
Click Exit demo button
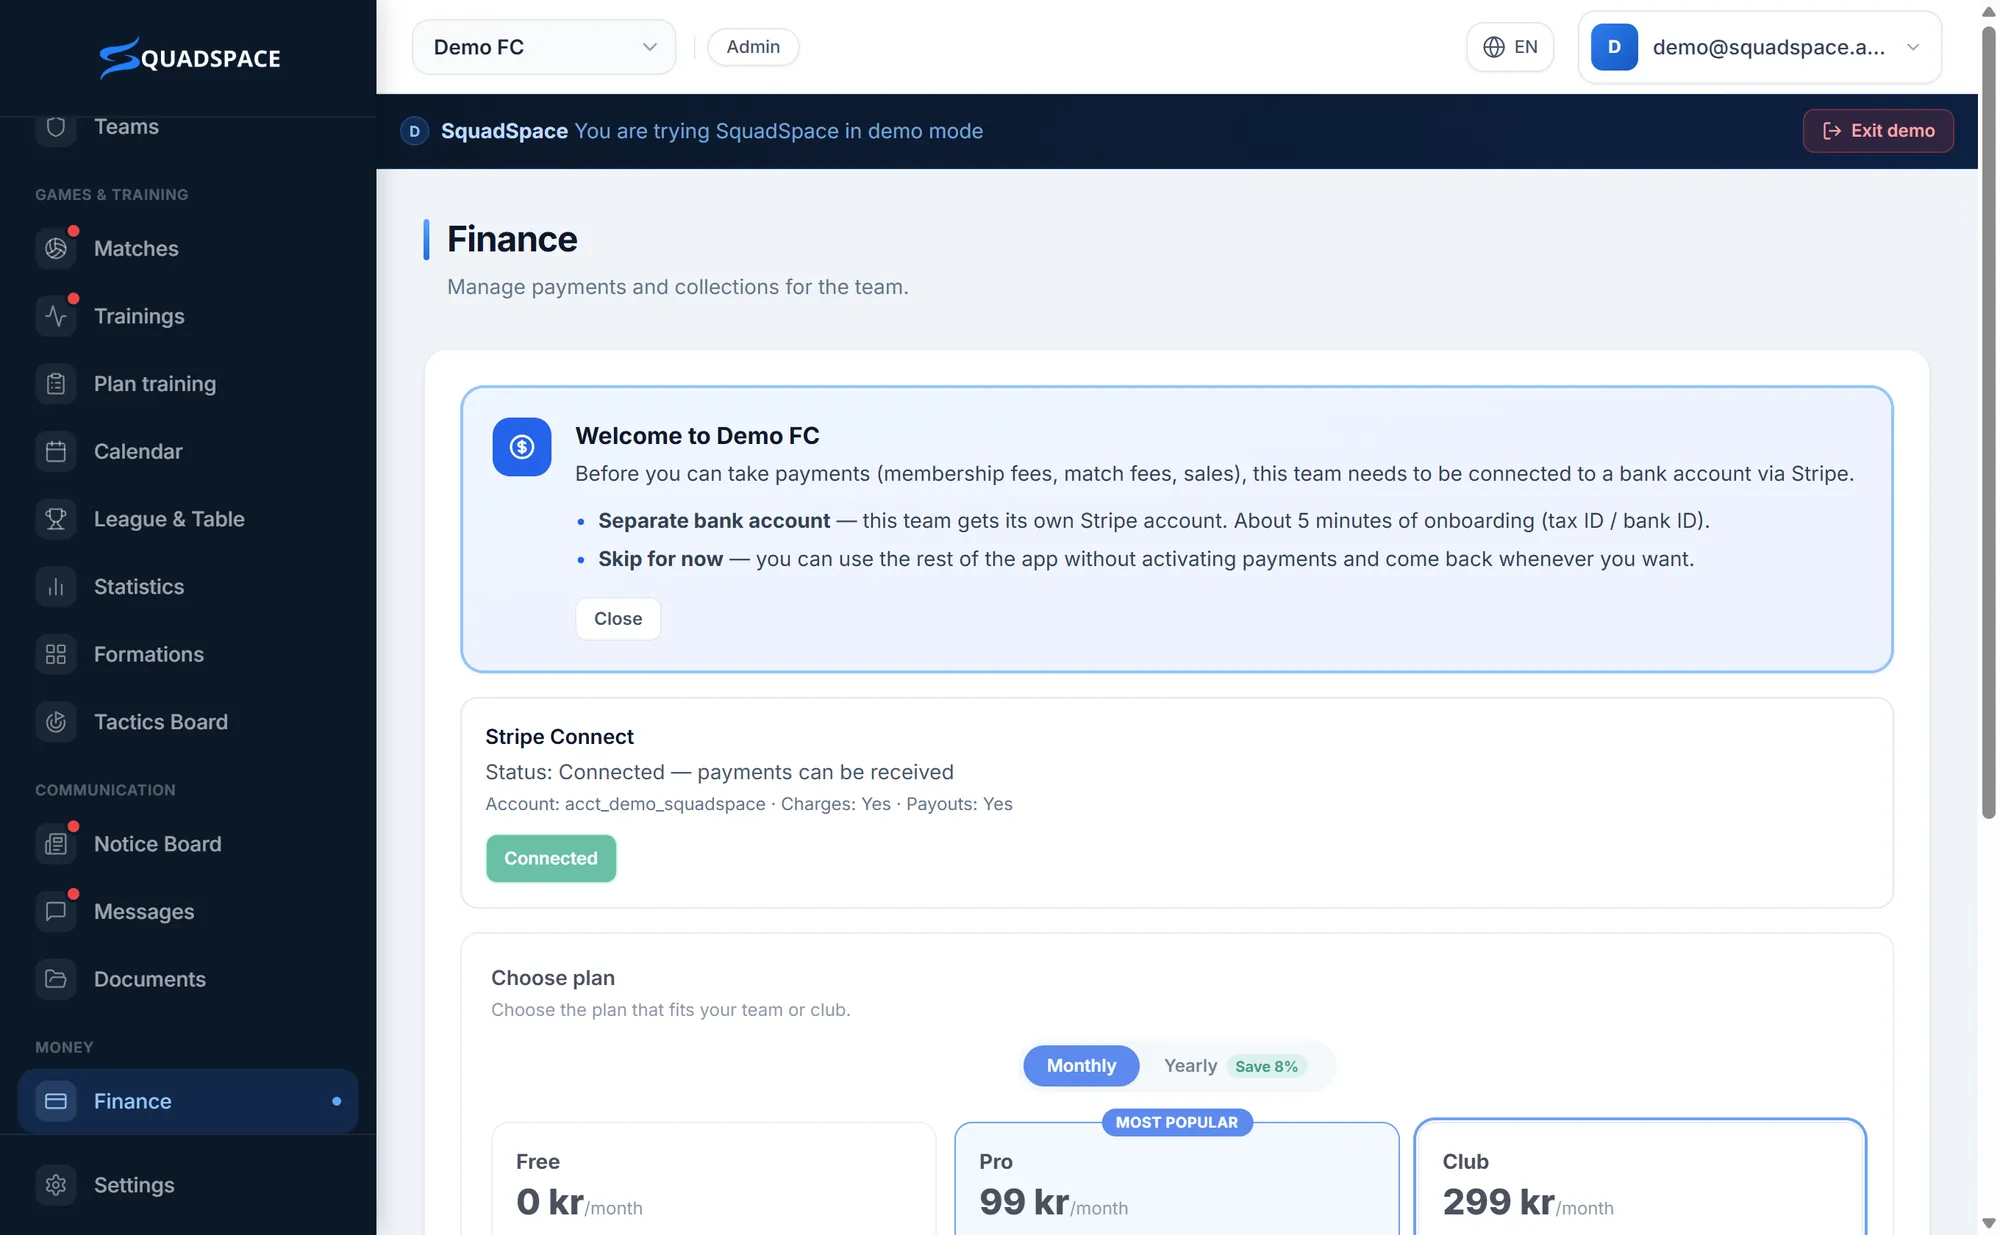pyautogui.click(x=1878, y=131)
